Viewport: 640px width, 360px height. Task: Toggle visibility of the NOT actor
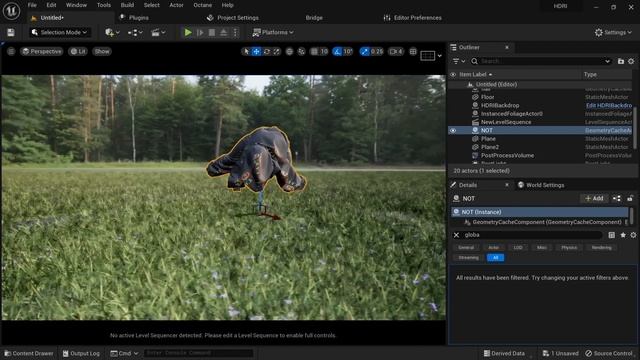pos(453,131)
